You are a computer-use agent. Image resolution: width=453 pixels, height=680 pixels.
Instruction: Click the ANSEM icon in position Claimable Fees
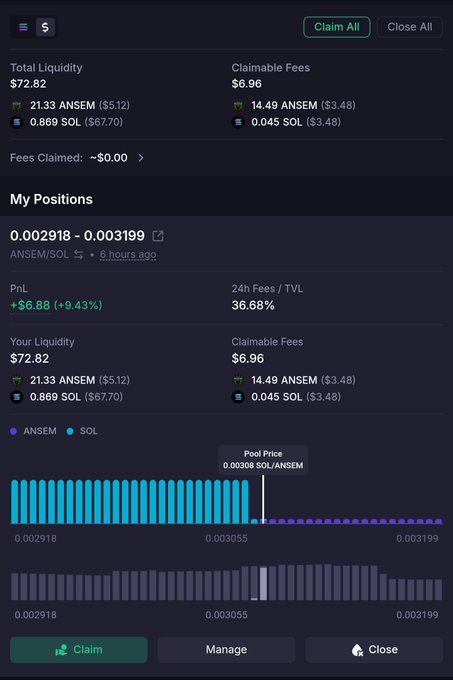(x=238, y=380)
